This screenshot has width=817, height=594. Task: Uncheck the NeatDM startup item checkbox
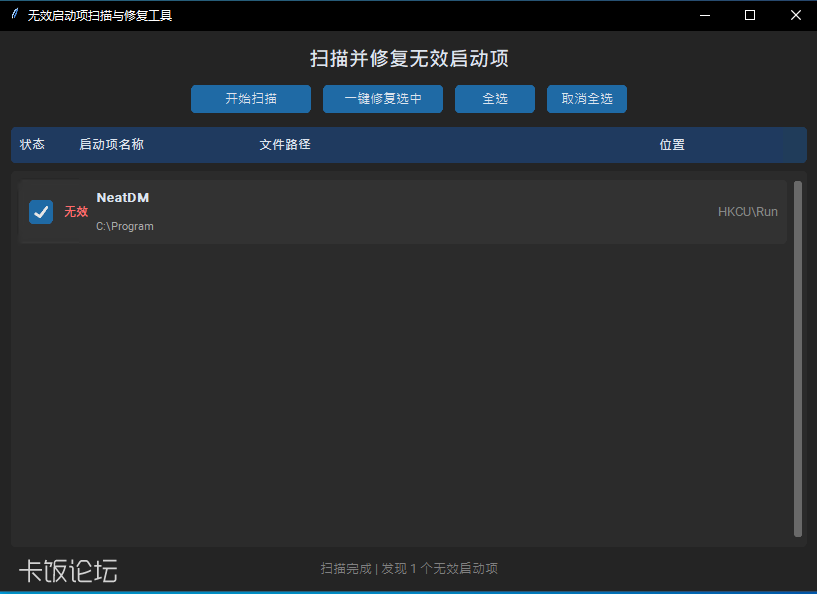coord(41,212)
